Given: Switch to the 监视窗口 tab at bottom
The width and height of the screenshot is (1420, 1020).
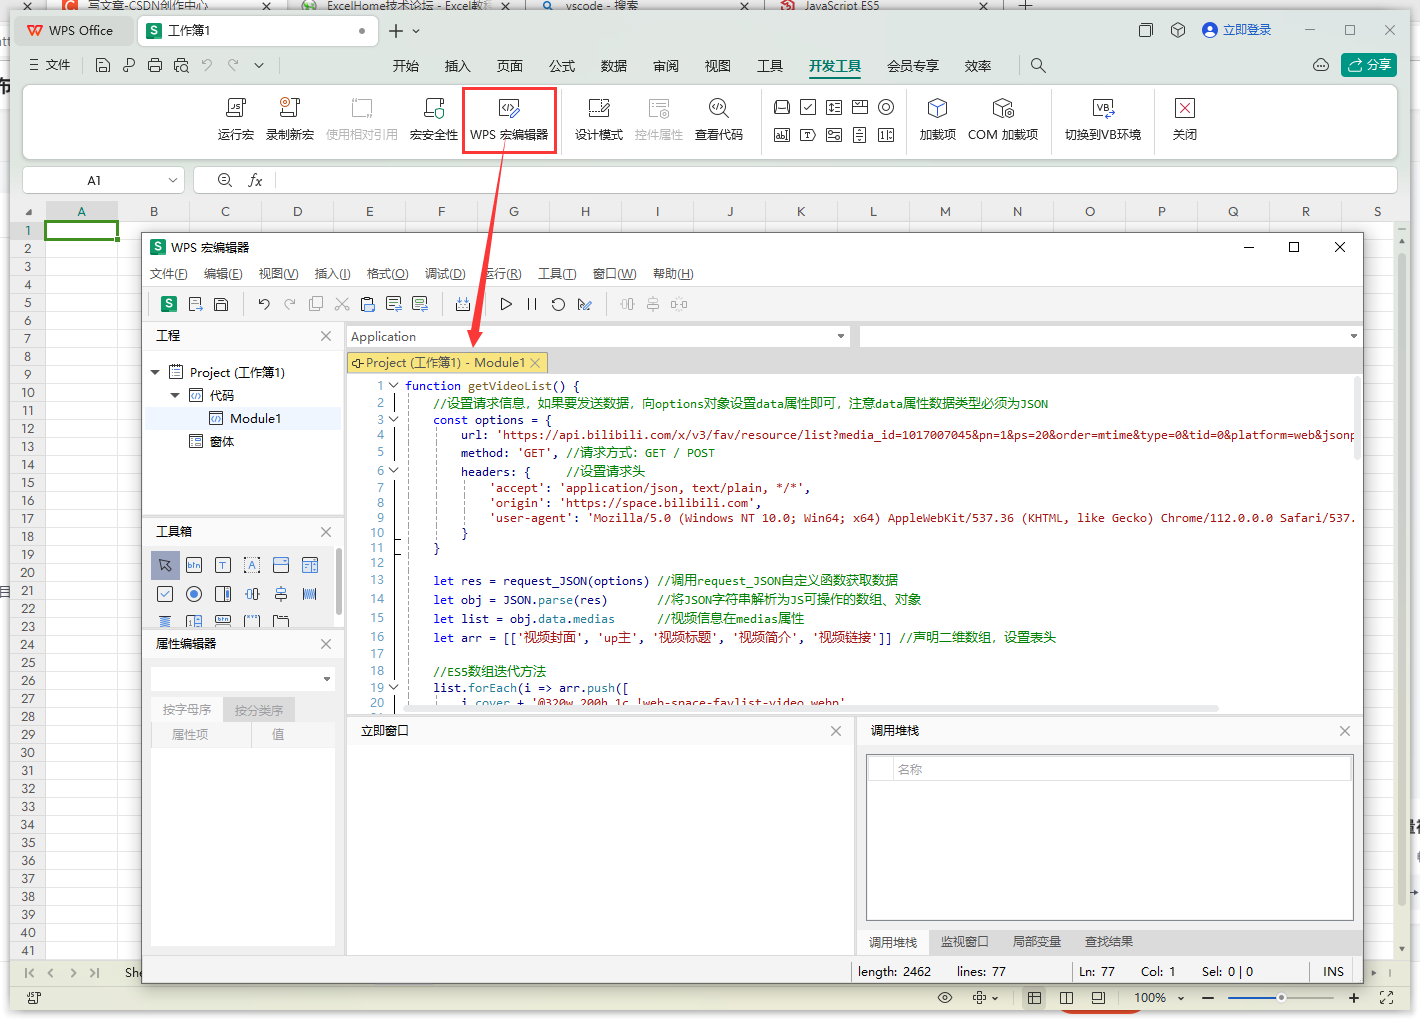Looking at the screenshot, I should [963, 941].
